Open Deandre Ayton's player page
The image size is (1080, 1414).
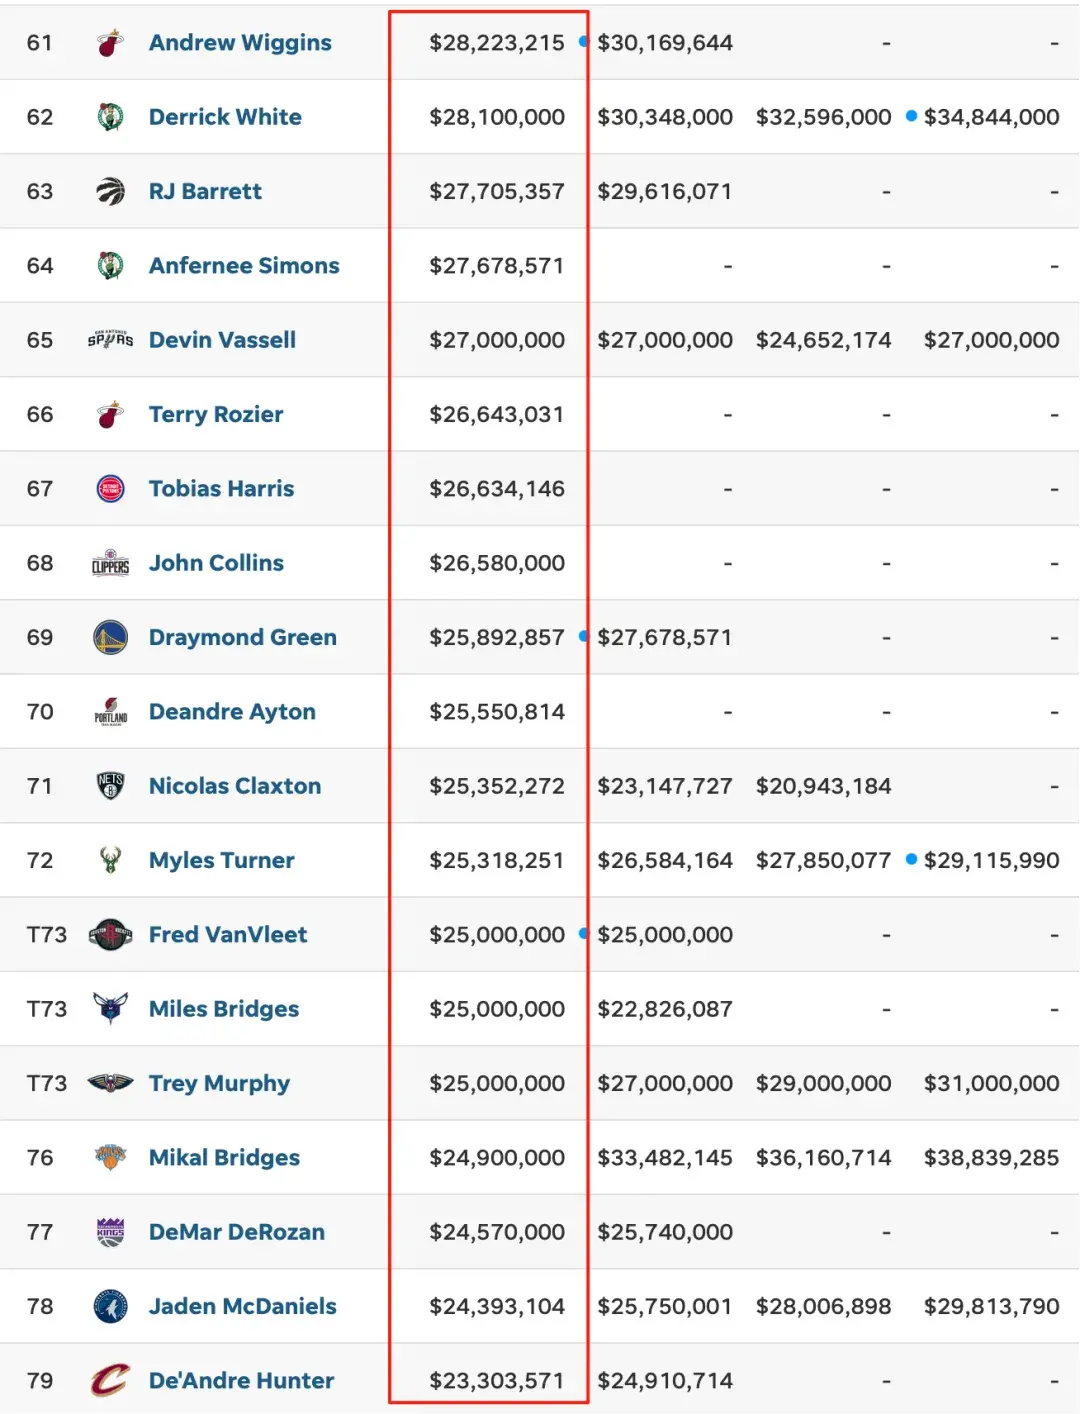[x=232, y=712]
